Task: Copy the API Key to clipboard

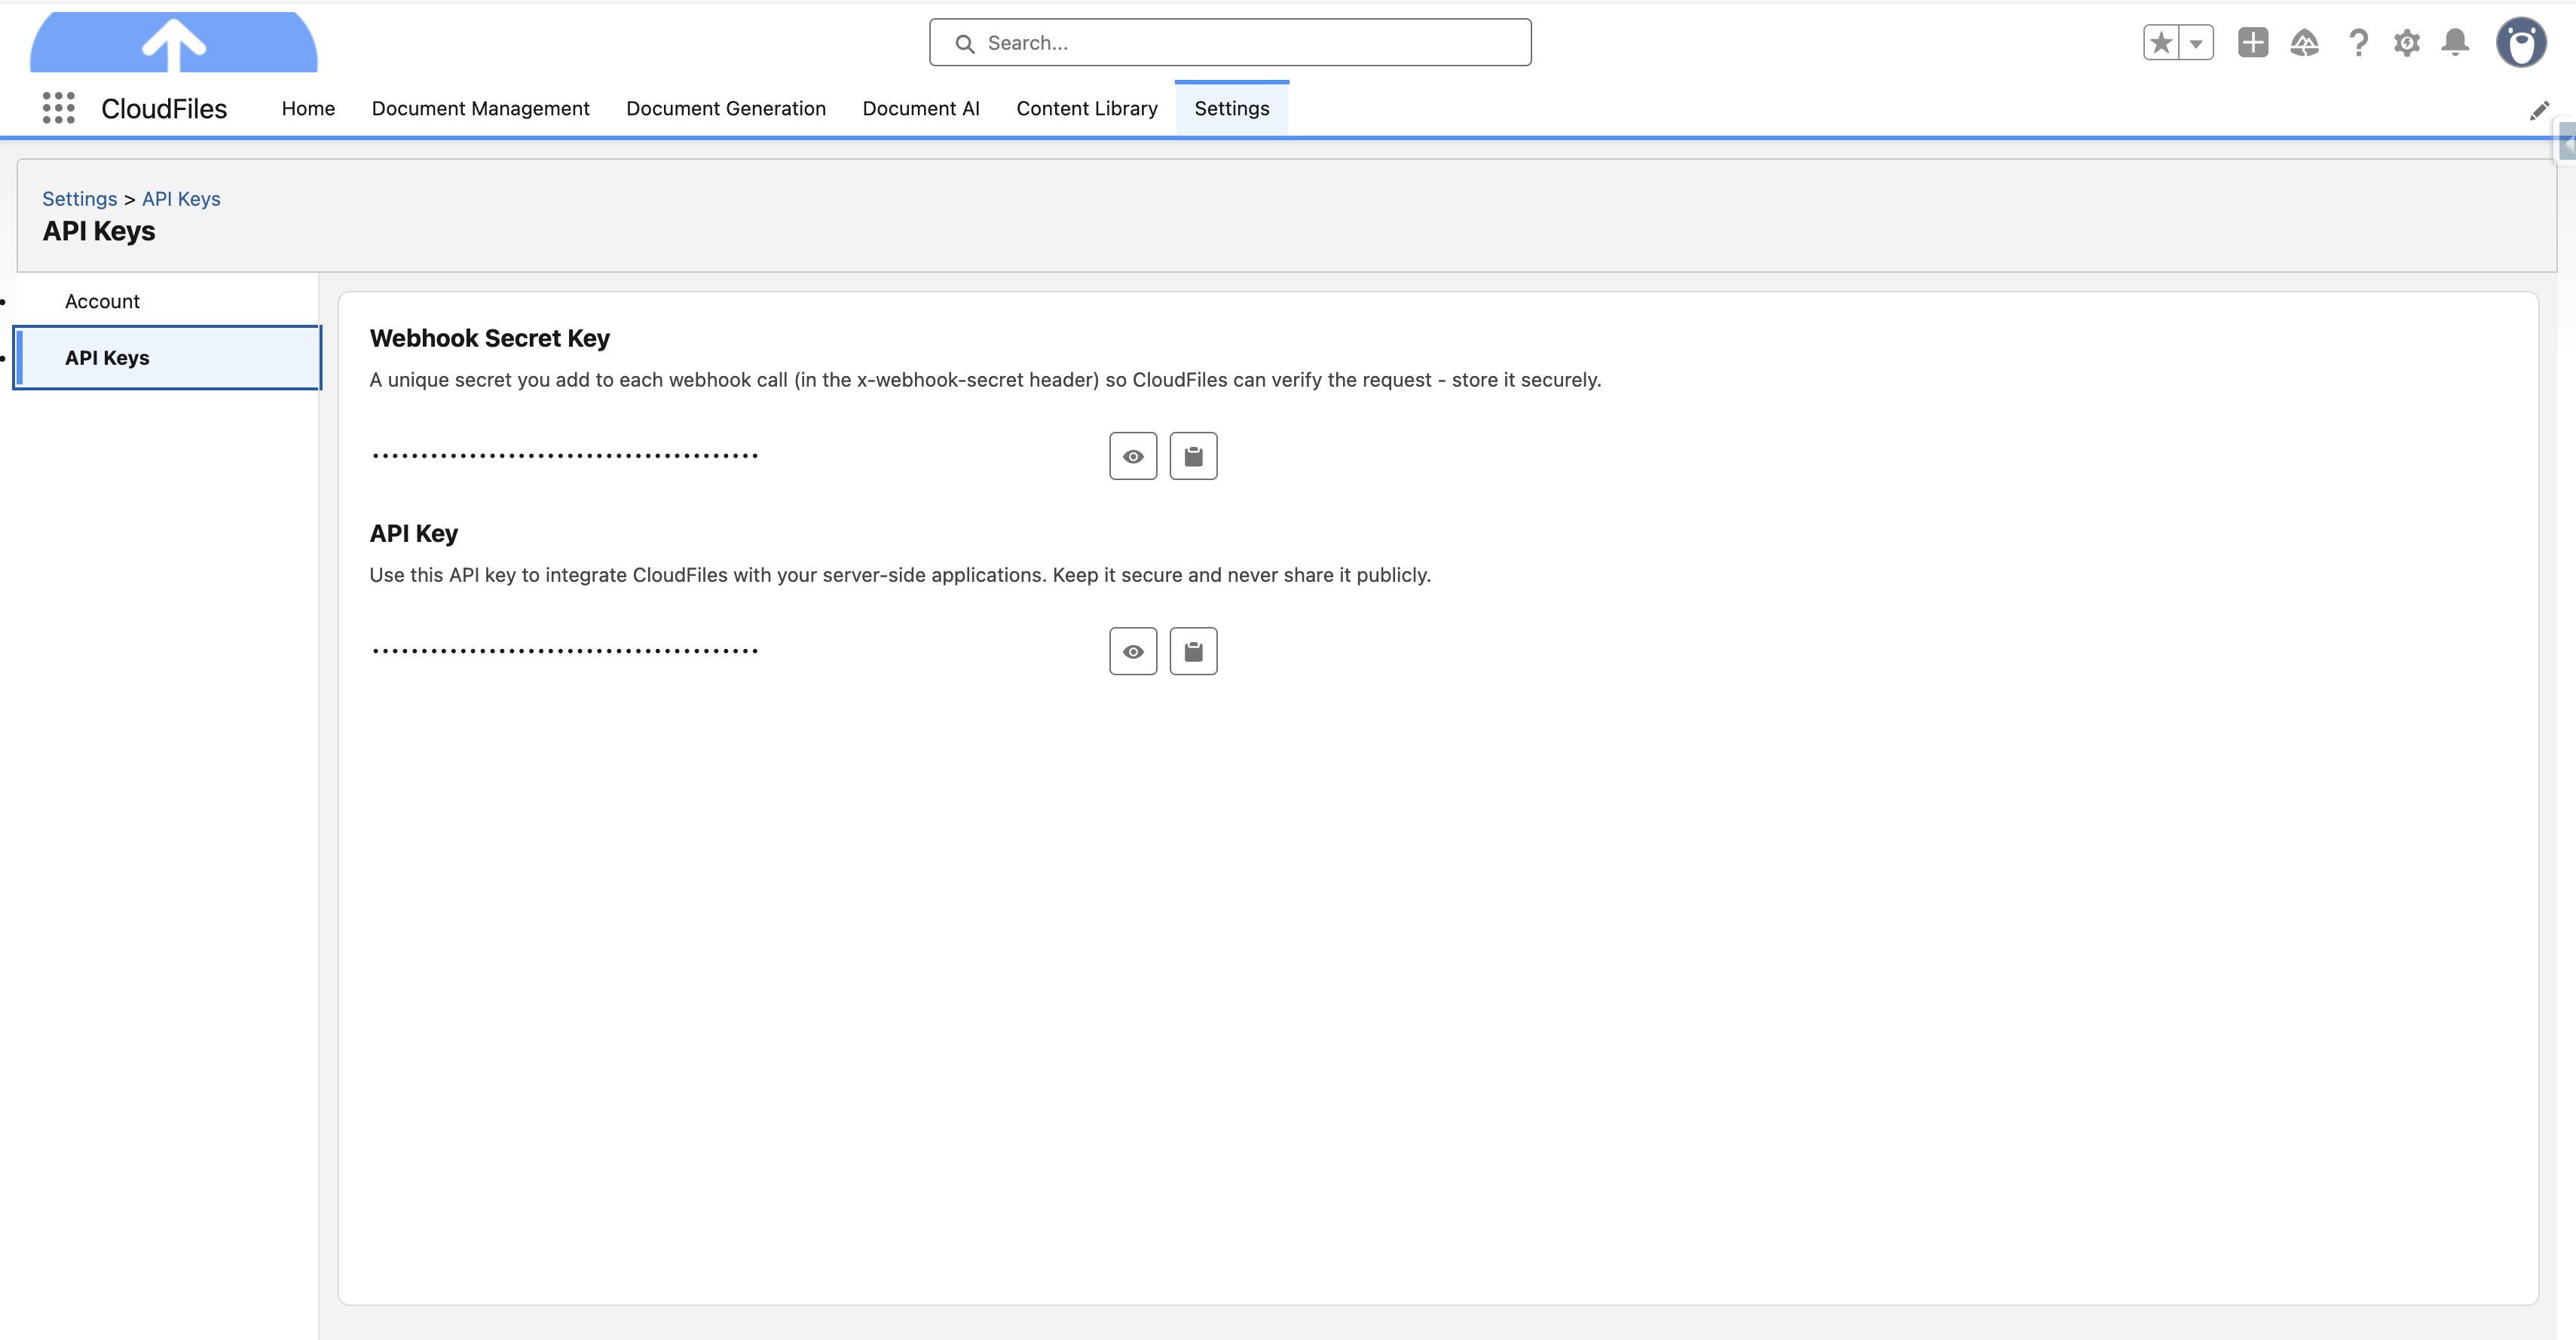Action: [1193, 651]
